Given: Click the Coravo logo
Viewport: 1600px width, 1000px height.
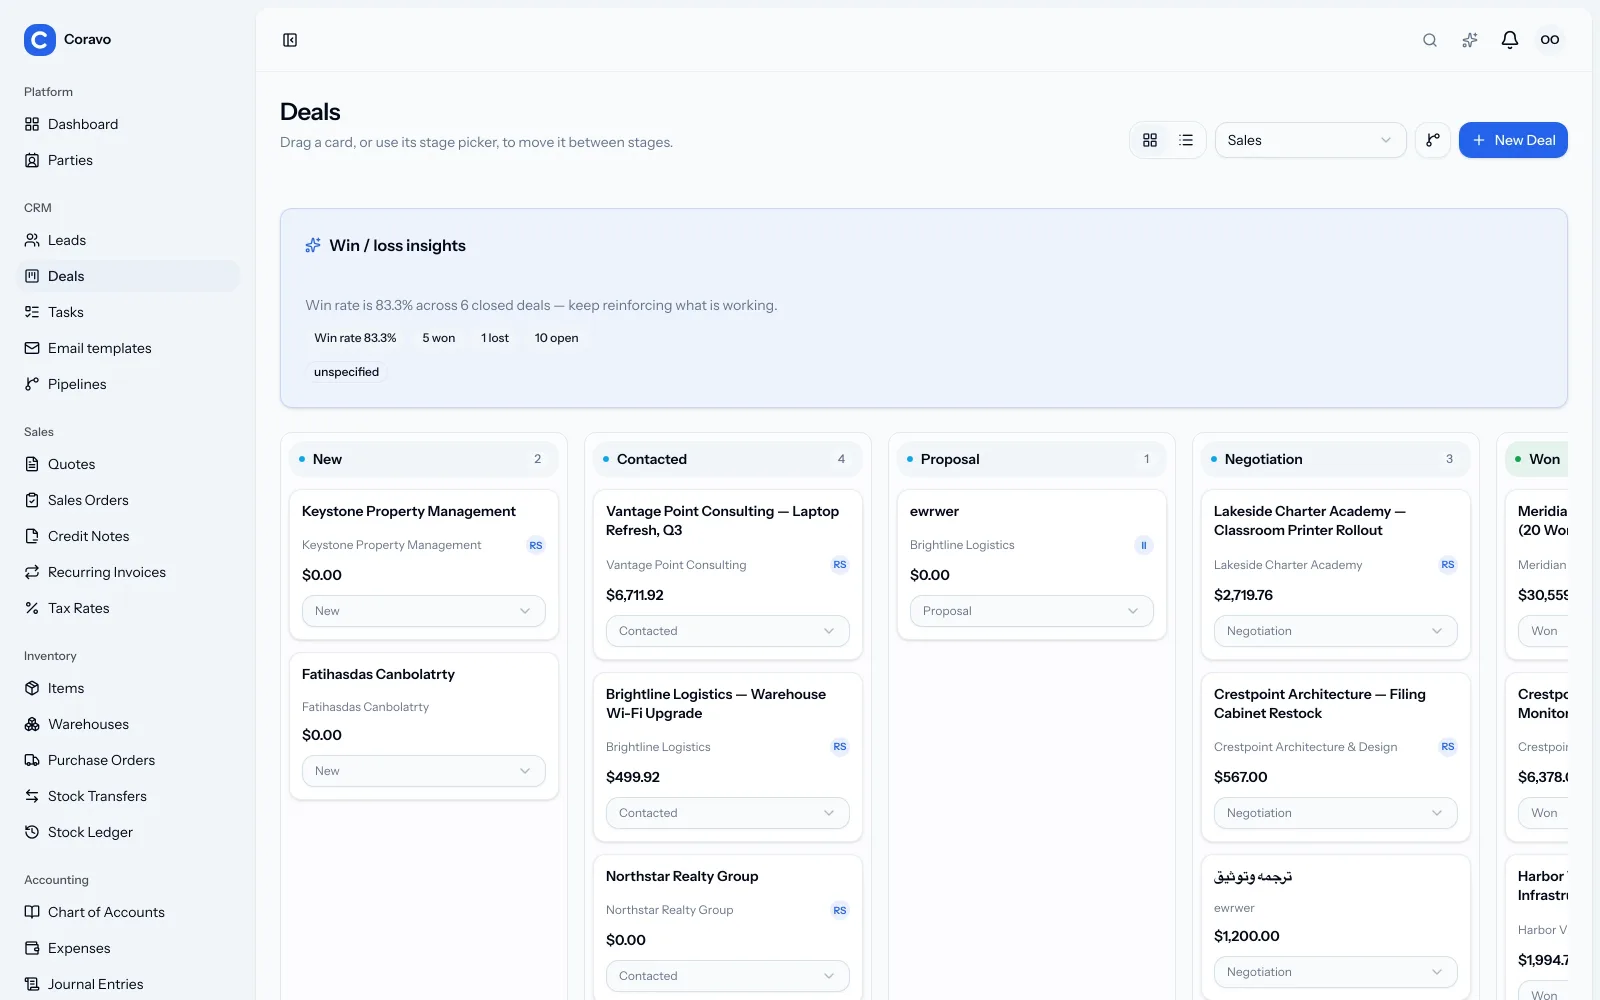Looking at the screenshot, I should [40, 40].
